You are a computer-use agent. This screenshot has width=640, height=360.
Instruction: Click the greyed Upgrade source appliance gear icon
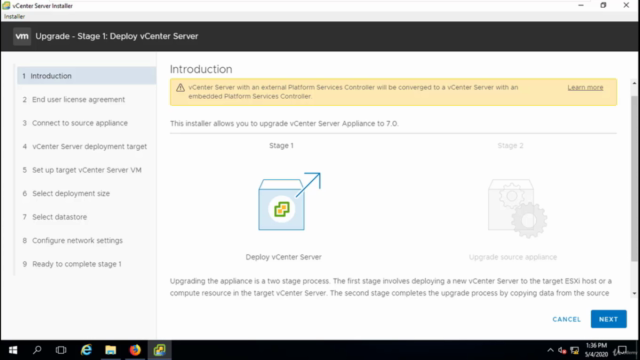point(518,209)
